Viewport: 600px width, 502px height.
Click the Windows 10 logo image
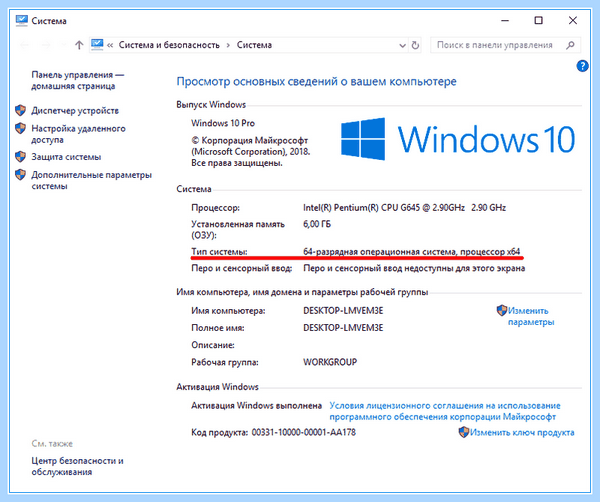coord(458,139)
